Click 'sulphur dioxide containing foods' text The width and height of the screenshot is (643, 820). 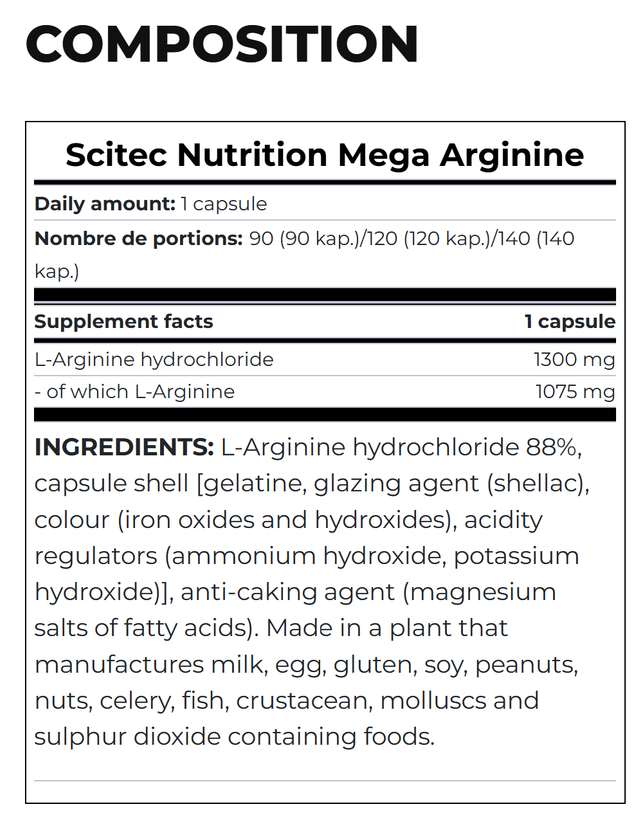click(x=234, y=737)
